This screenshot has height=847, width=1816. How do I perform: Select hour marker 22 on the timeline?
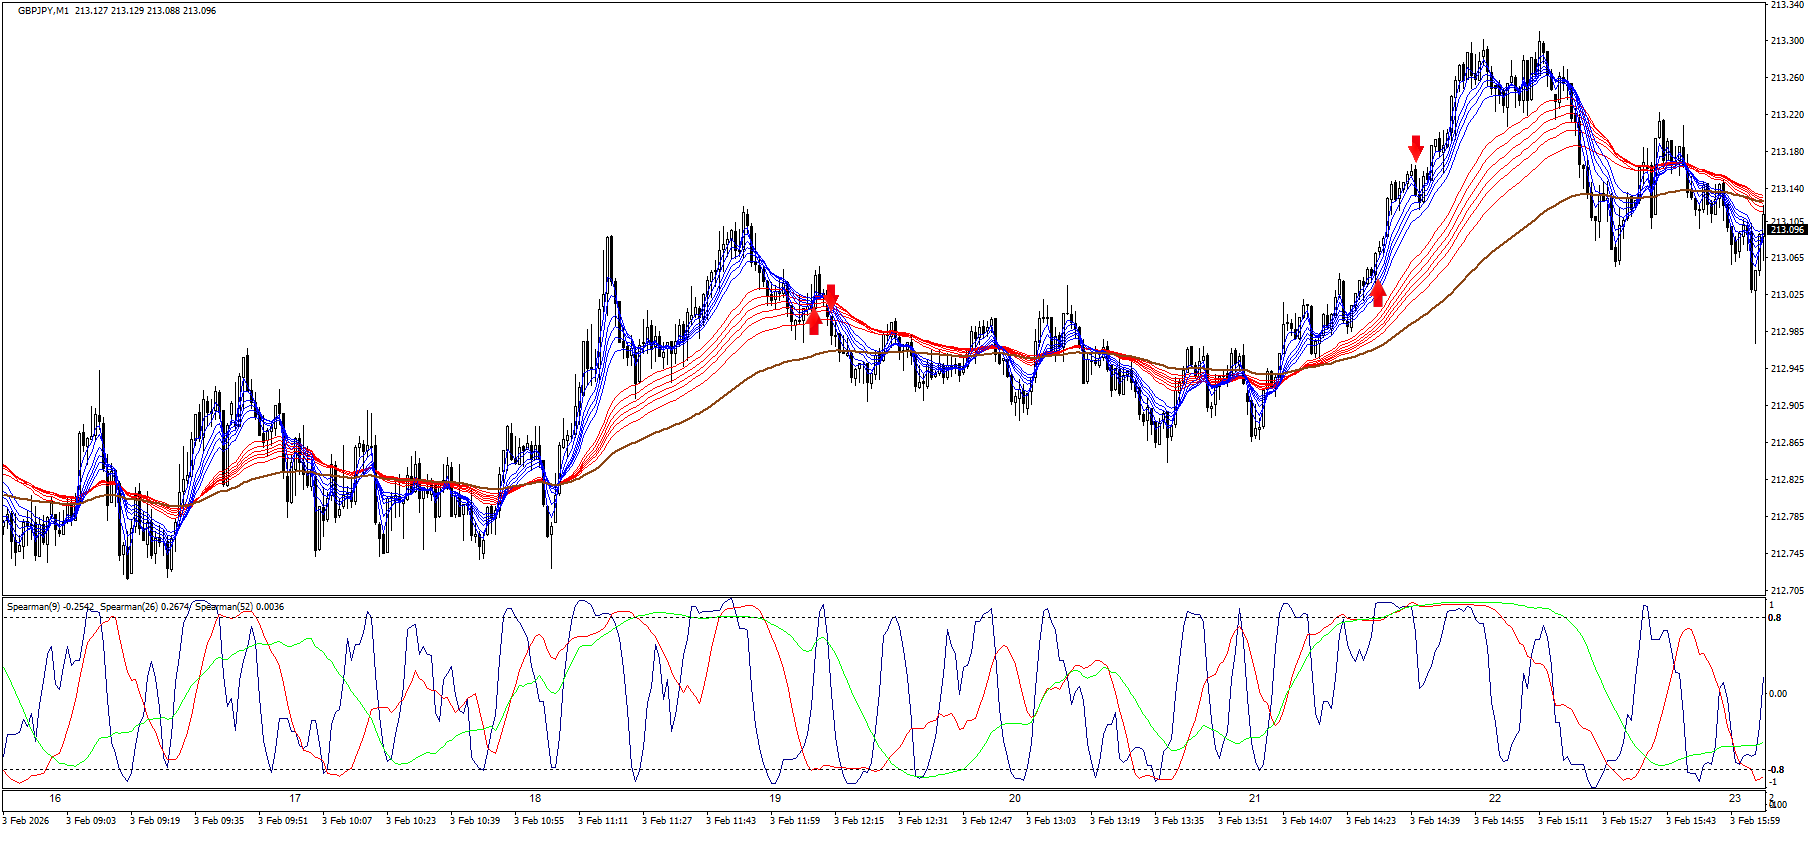(x=1495, y=798)
